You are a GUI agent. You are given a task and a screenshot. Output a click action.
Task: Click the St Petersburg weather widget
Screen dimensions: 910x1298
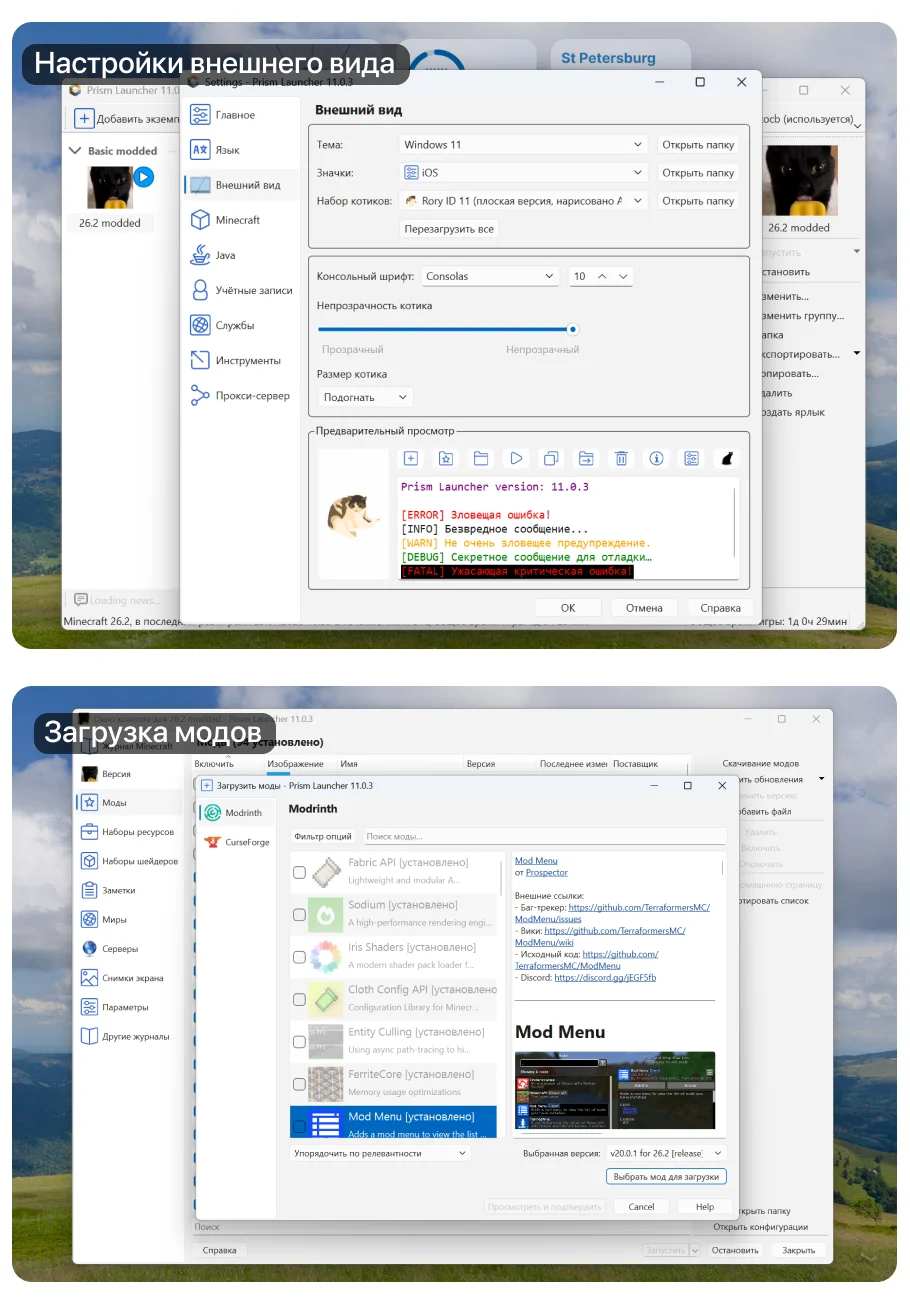[620, 56]
